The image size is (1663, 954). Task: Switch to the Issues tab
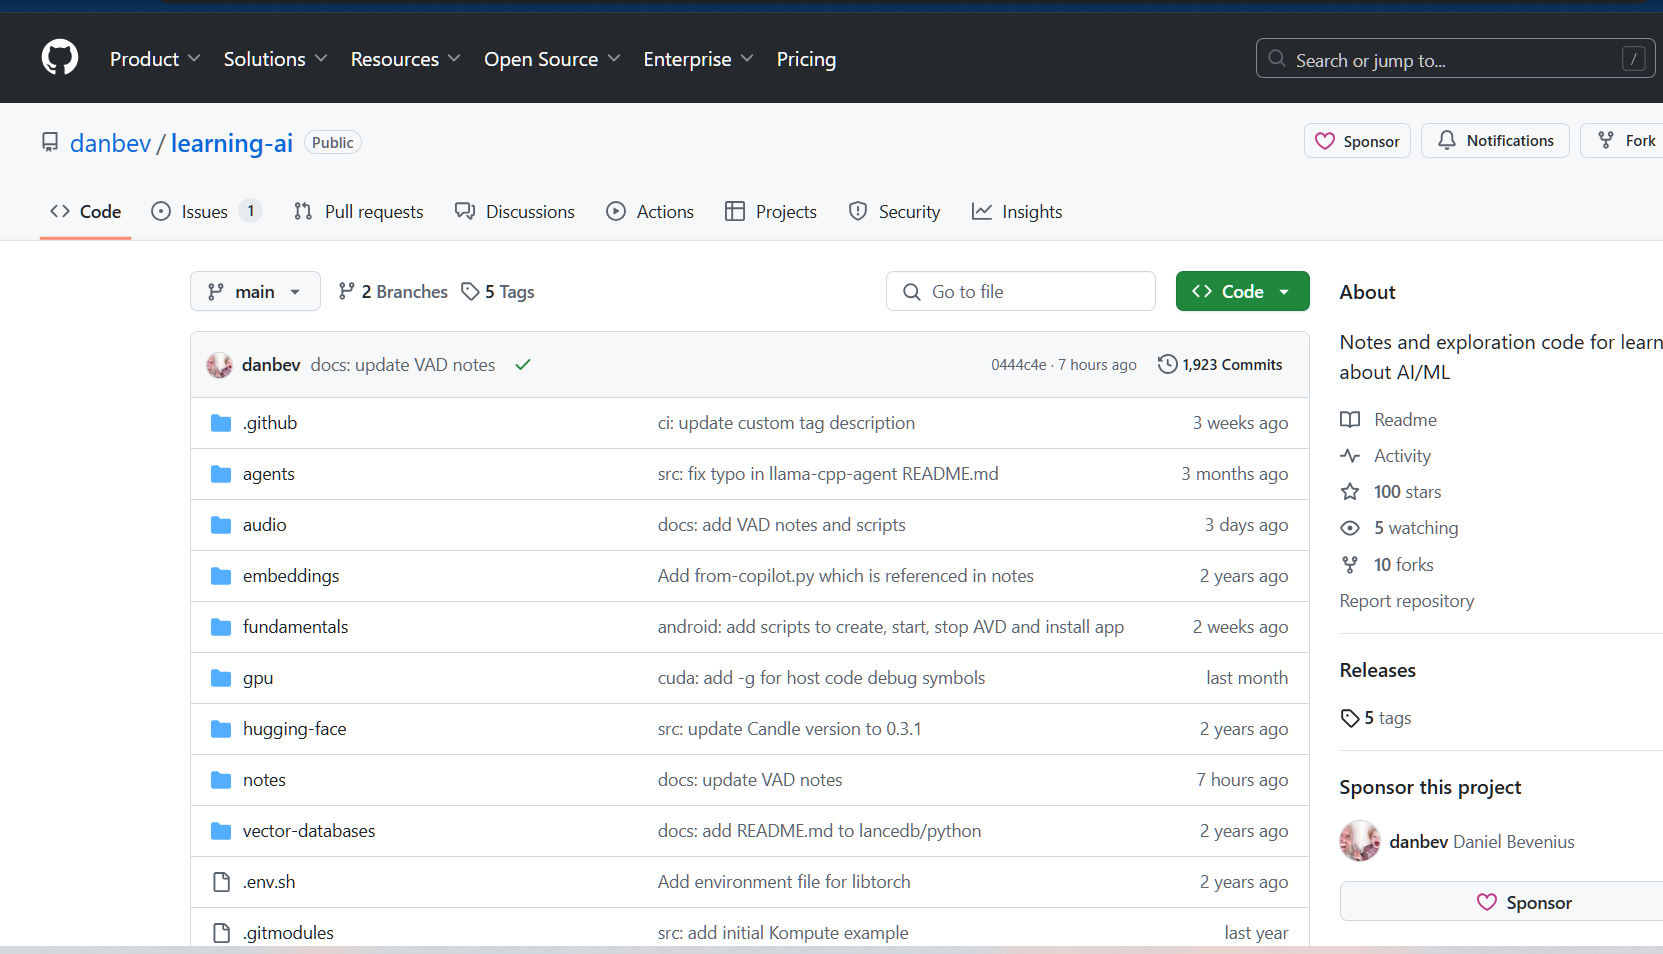tap(206, 211)
